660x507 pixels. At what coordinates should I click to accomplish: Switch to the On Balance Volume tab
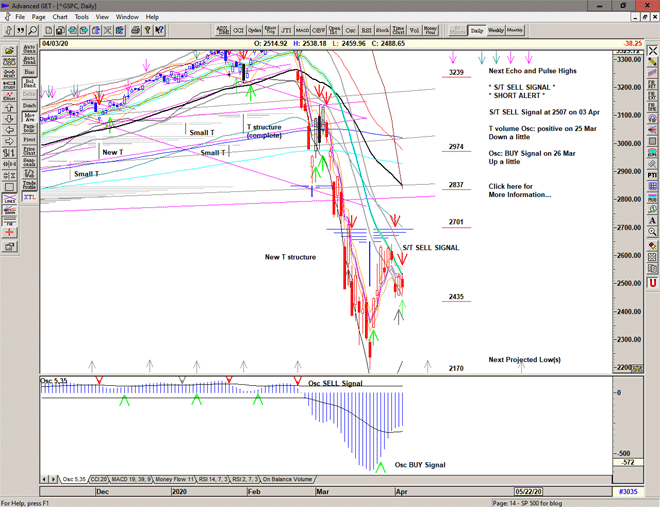[x=287, y=479]
